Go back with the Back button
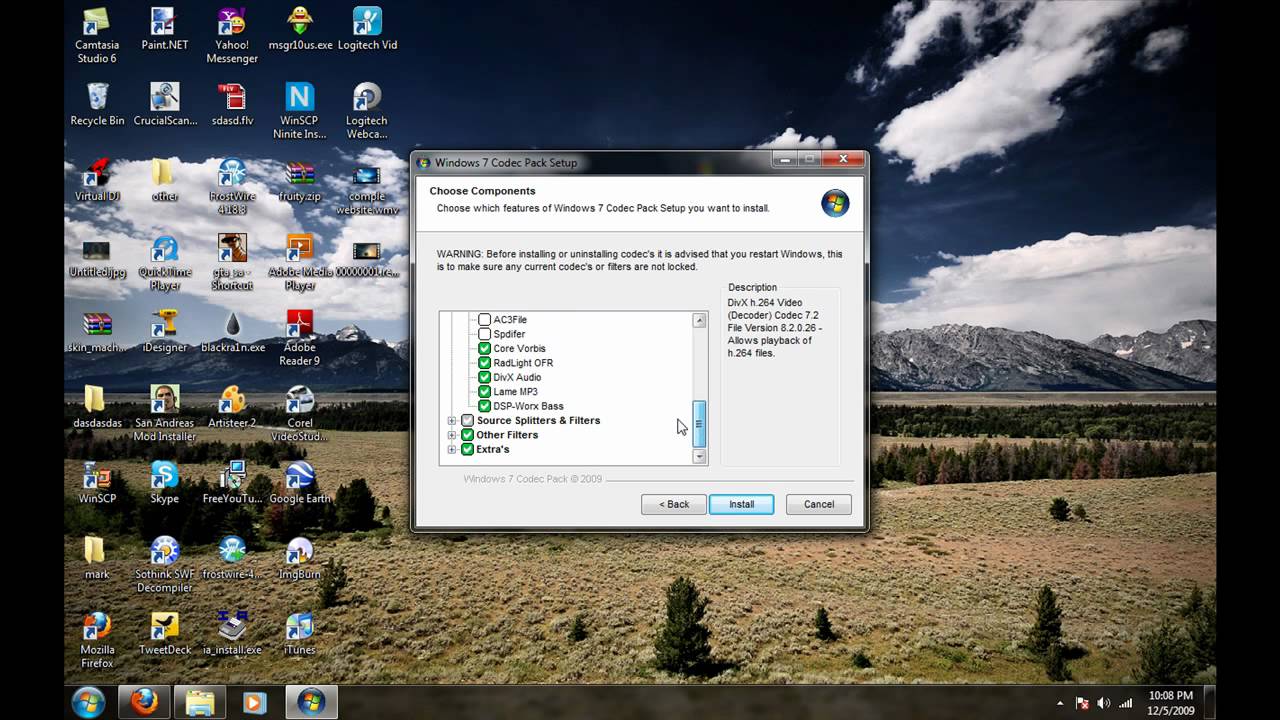The height and width of the screenshot is (720, 1280). pyautogui.click(x=674, y=504)
